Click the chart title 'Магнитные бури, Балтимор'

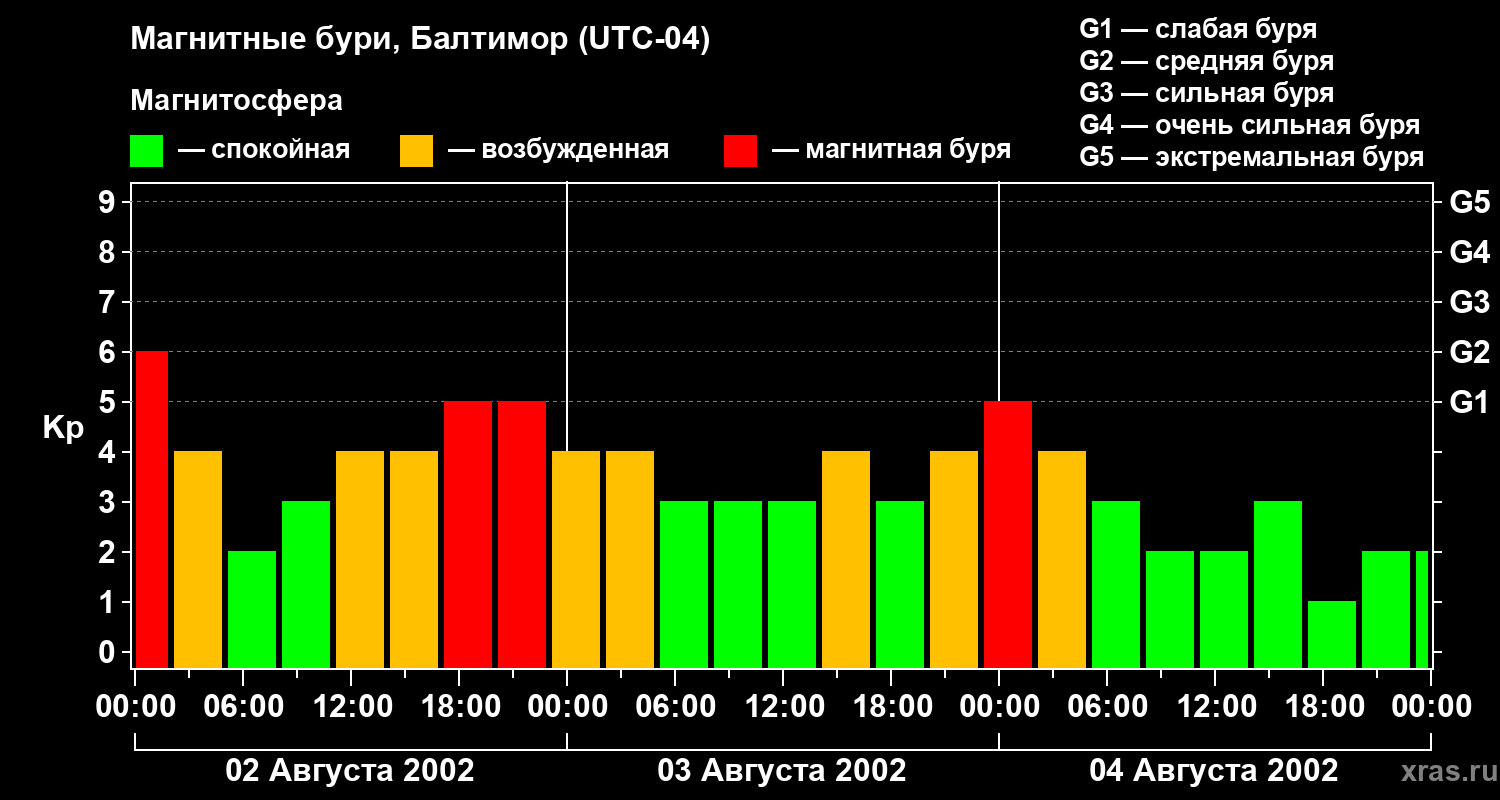pyautogui.click(x=420, y=40)
